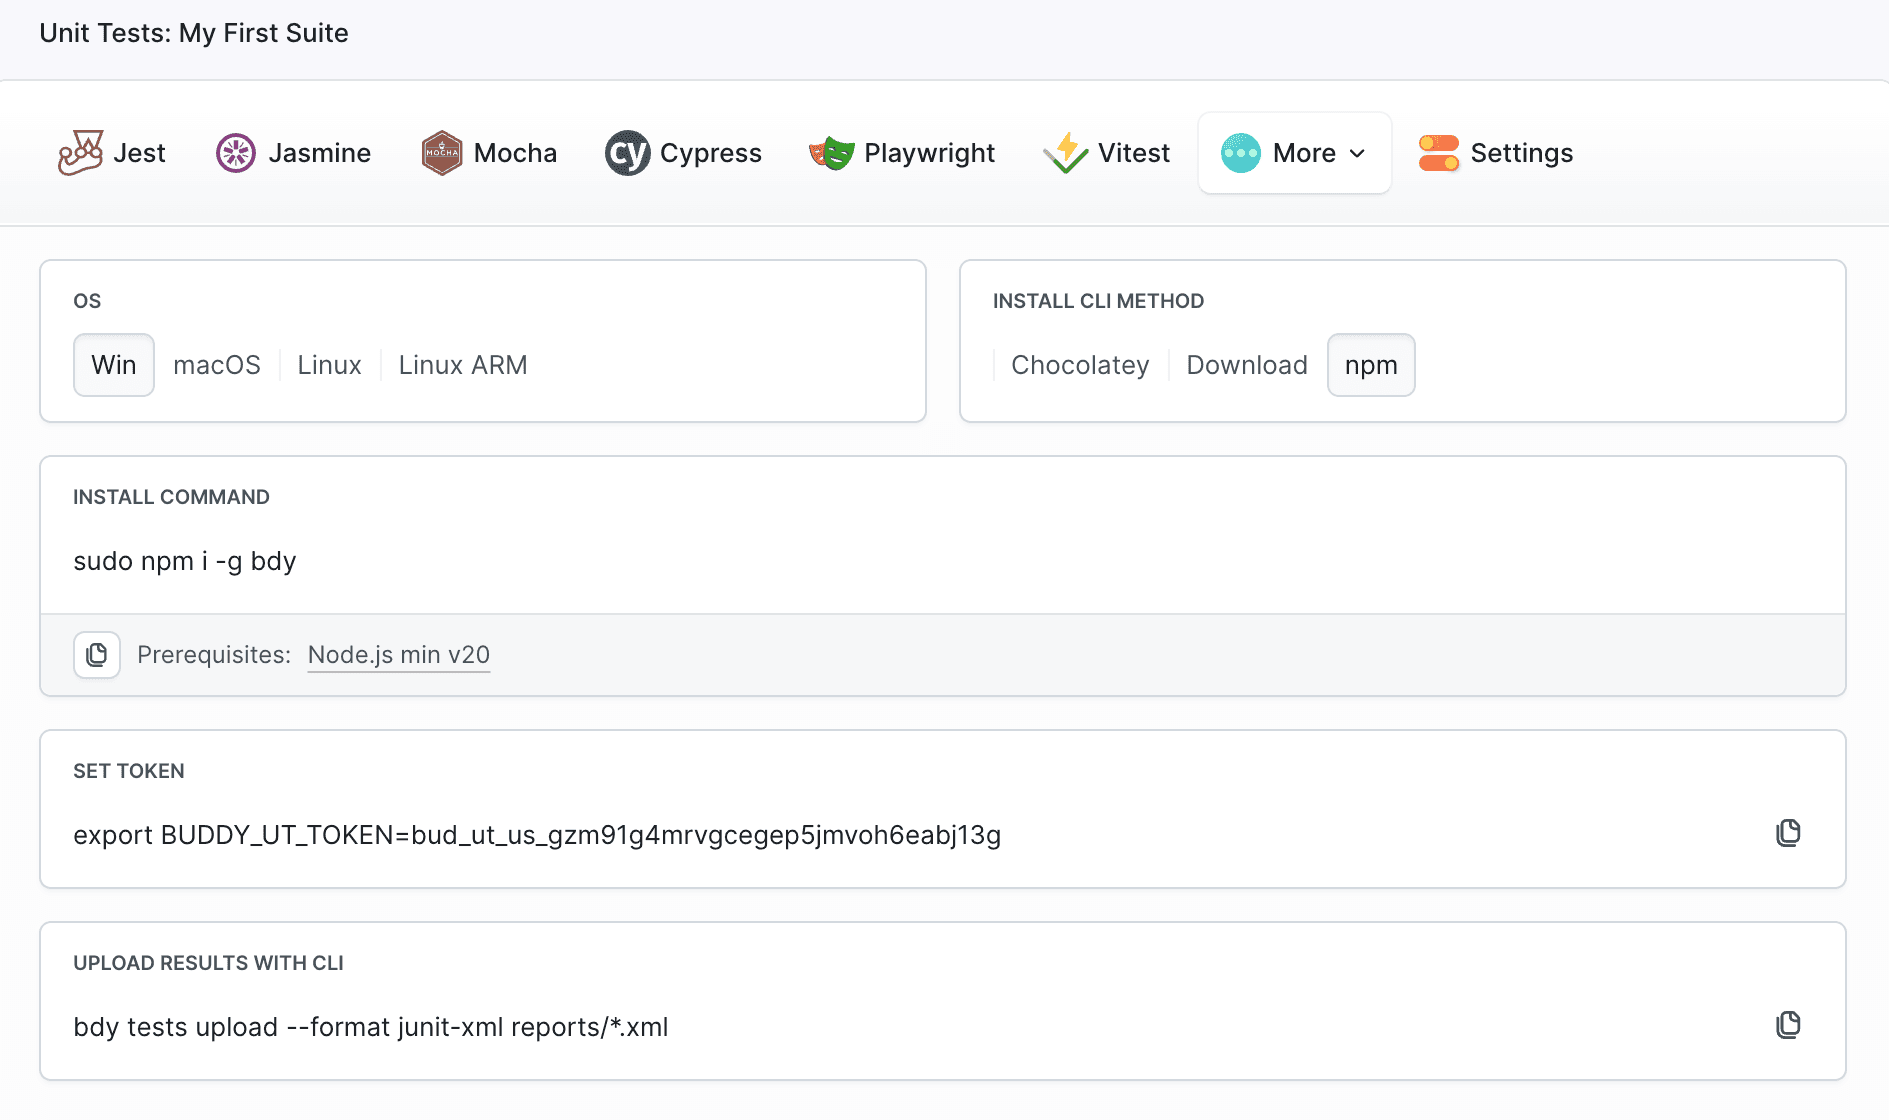
Task: Expand the More frameworks dropdown
Action: (1294, 152)
